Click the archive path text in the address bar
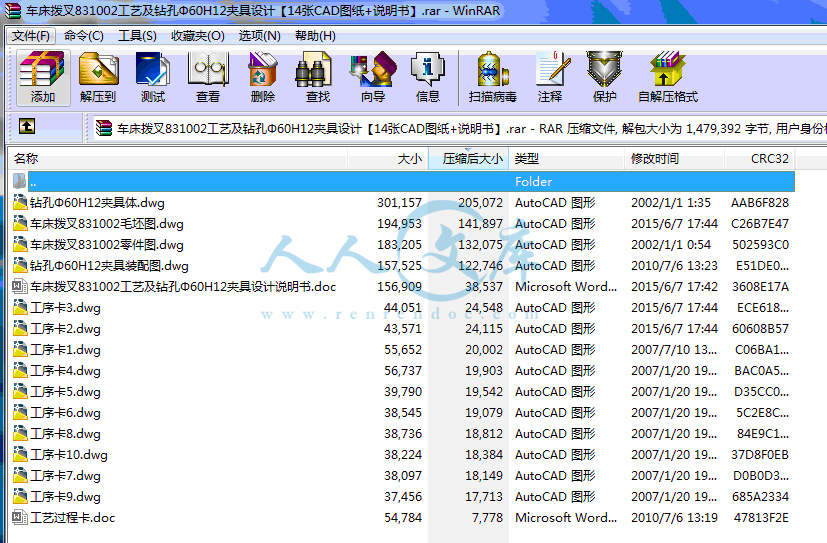This screenshot has height=543, width=827. tap(471, 129)
